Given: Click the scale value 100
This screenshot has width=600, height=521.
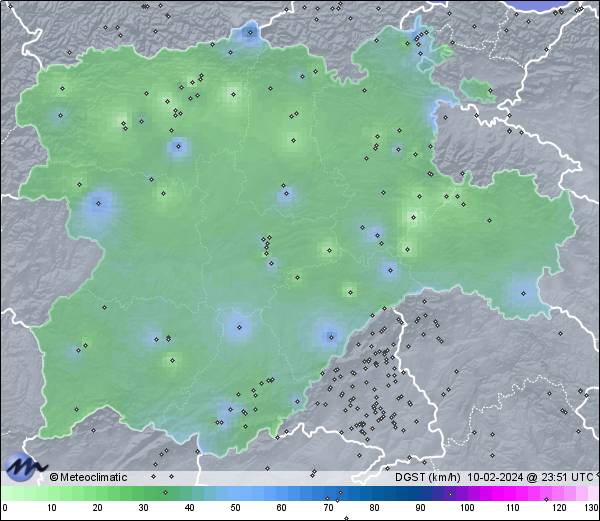Looking at the screenshot, I should pos(467,508).
